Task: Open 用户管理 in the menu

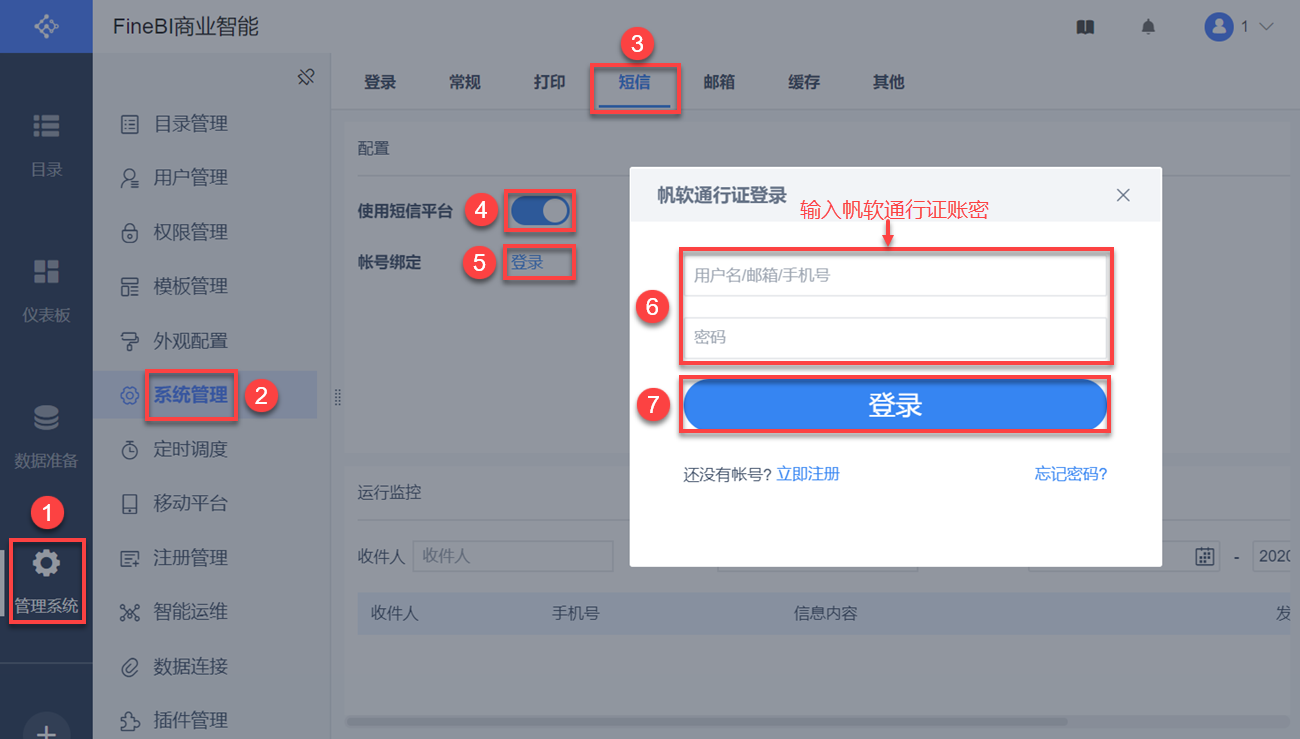Action: tap(191, 179)
